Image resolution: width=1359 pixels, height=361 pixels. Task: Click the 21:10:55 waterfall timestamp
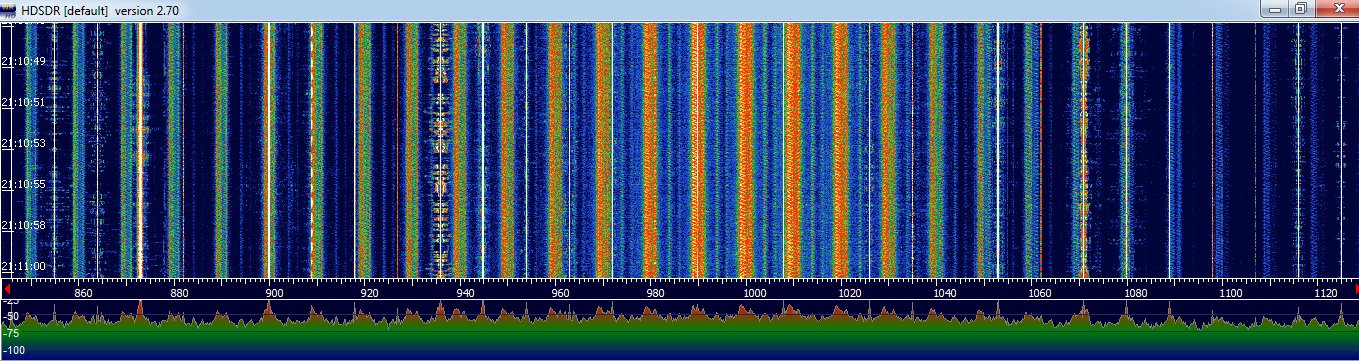(25, 184)
